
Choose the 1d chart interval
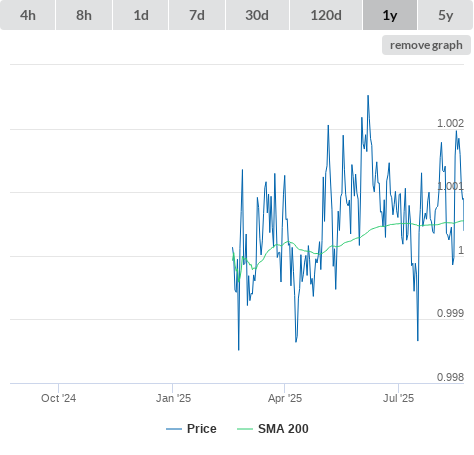[141, 15]
